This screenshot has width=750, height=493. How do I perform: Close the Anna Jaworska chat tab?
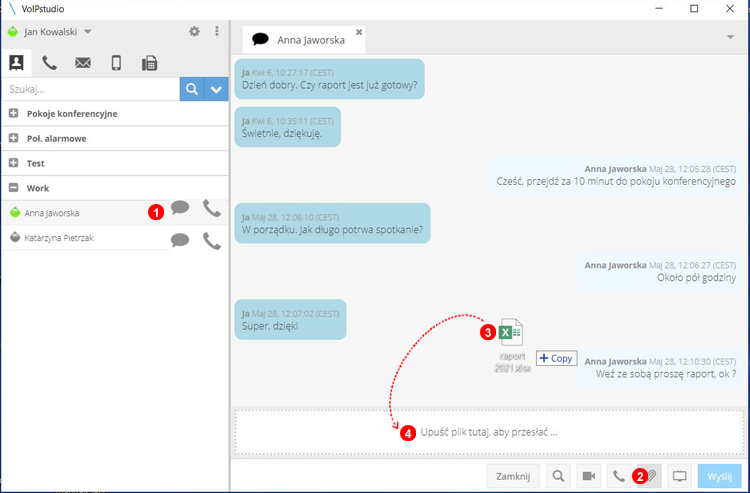coord(359,32)
